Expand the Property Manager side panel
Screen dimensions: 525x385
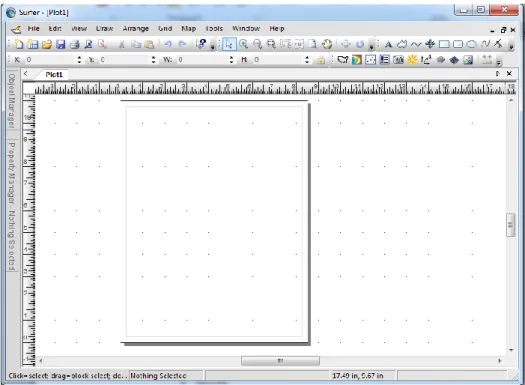tap(12, 206)
